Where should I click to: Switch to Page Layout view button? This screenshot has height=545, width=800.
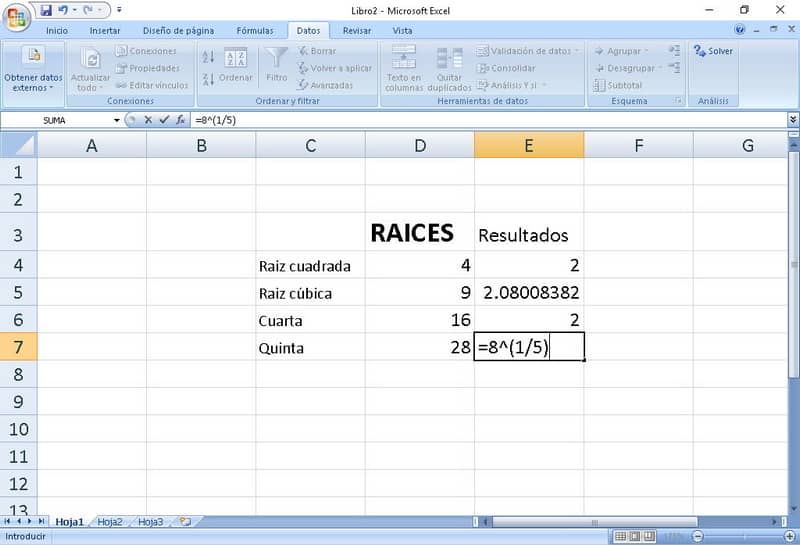tap(635, 536)
